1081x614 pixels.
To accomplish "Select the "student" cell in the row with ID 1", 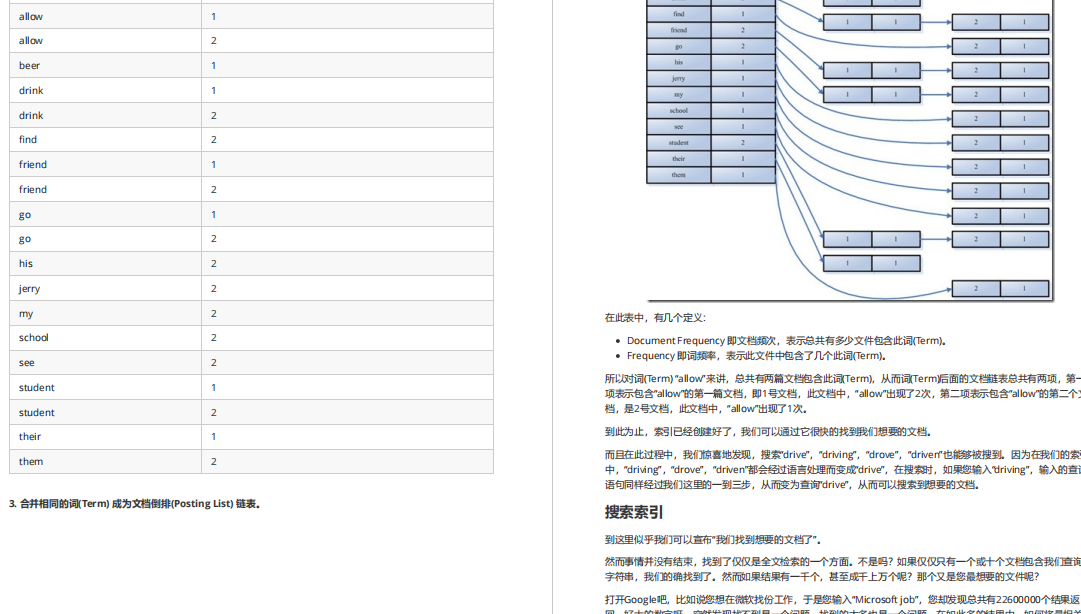I will [x=105, y=387].
